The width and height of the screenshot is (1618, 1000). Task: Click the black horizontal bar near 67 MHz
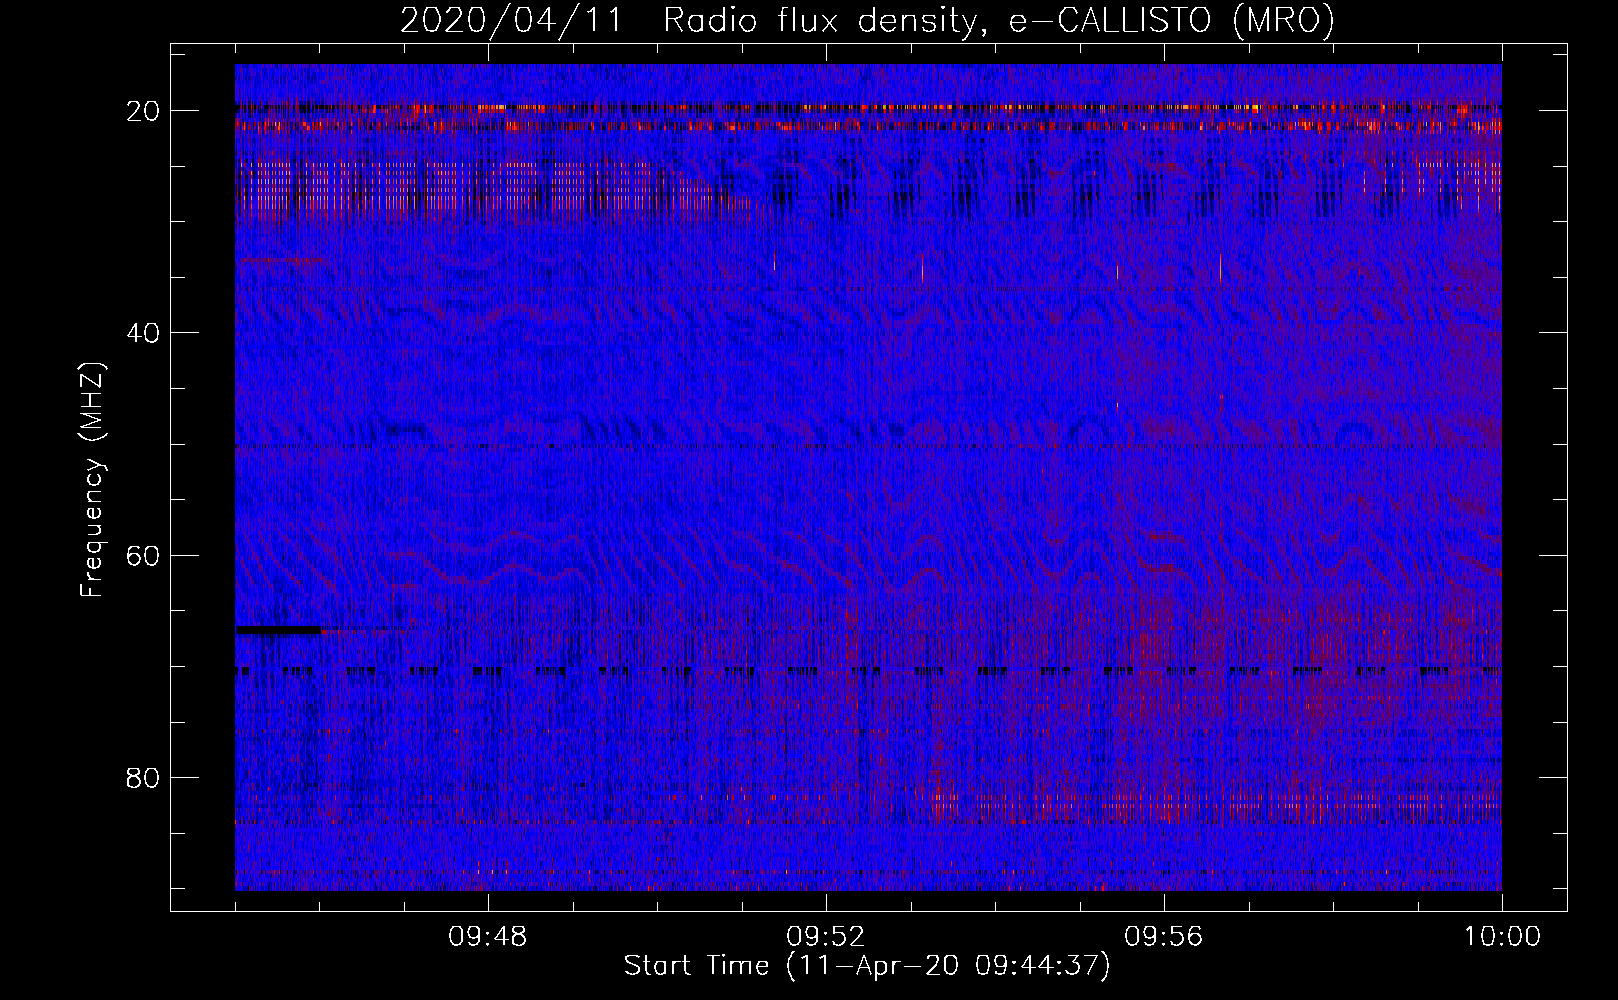279,630
